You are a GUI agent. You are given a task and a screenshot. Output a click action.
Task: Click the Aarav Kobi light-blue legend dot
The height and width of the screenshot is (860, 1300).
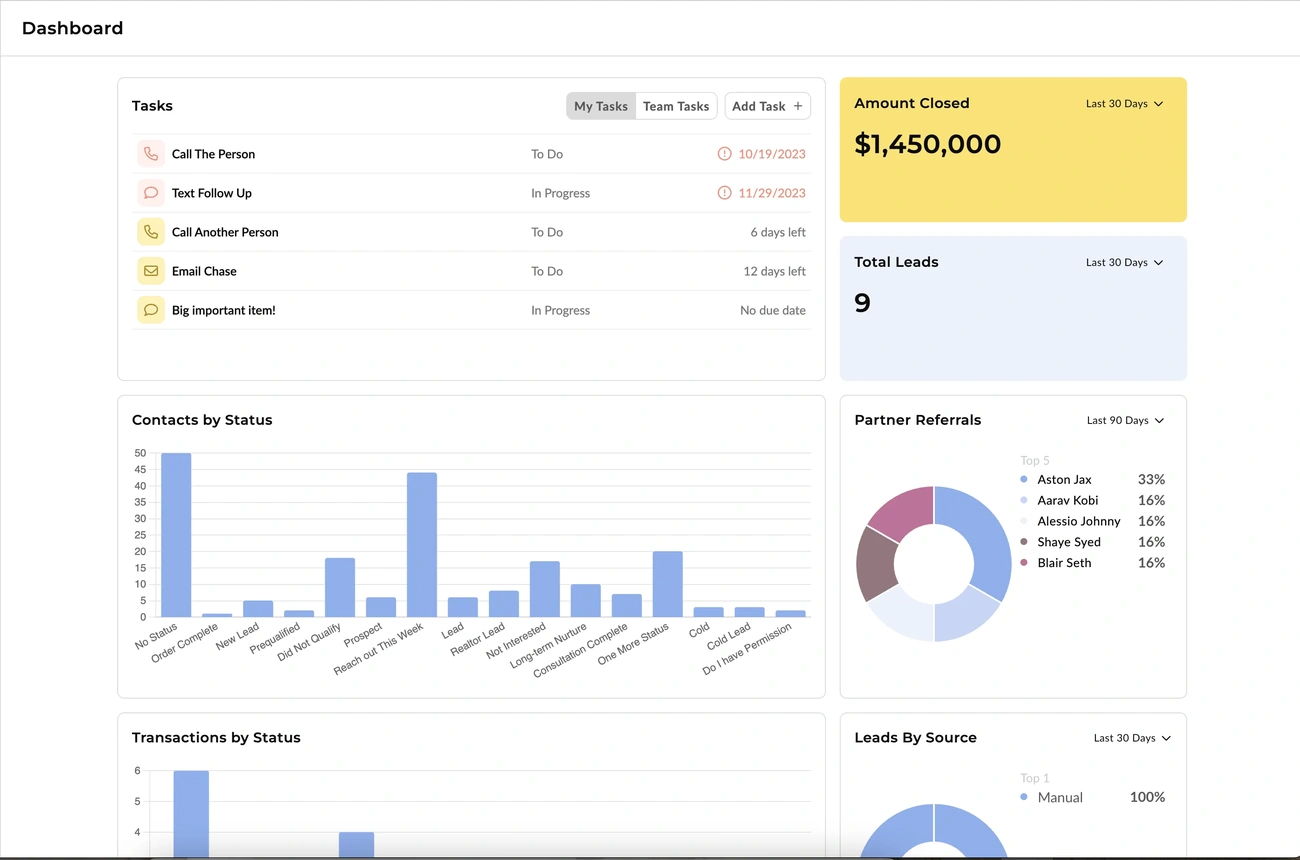tap(1024, 501)
